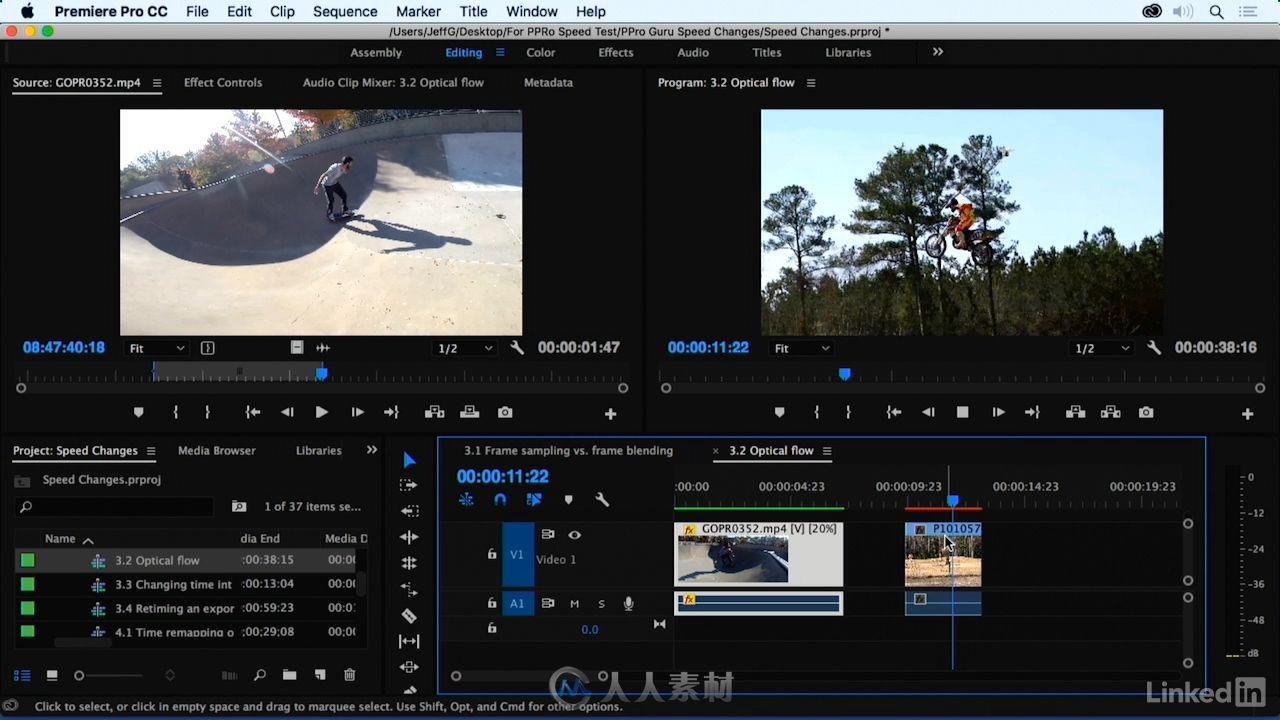The image size is (1280, 720).
Task: Toggle V1 sync lock
Action: click(547, 535)
